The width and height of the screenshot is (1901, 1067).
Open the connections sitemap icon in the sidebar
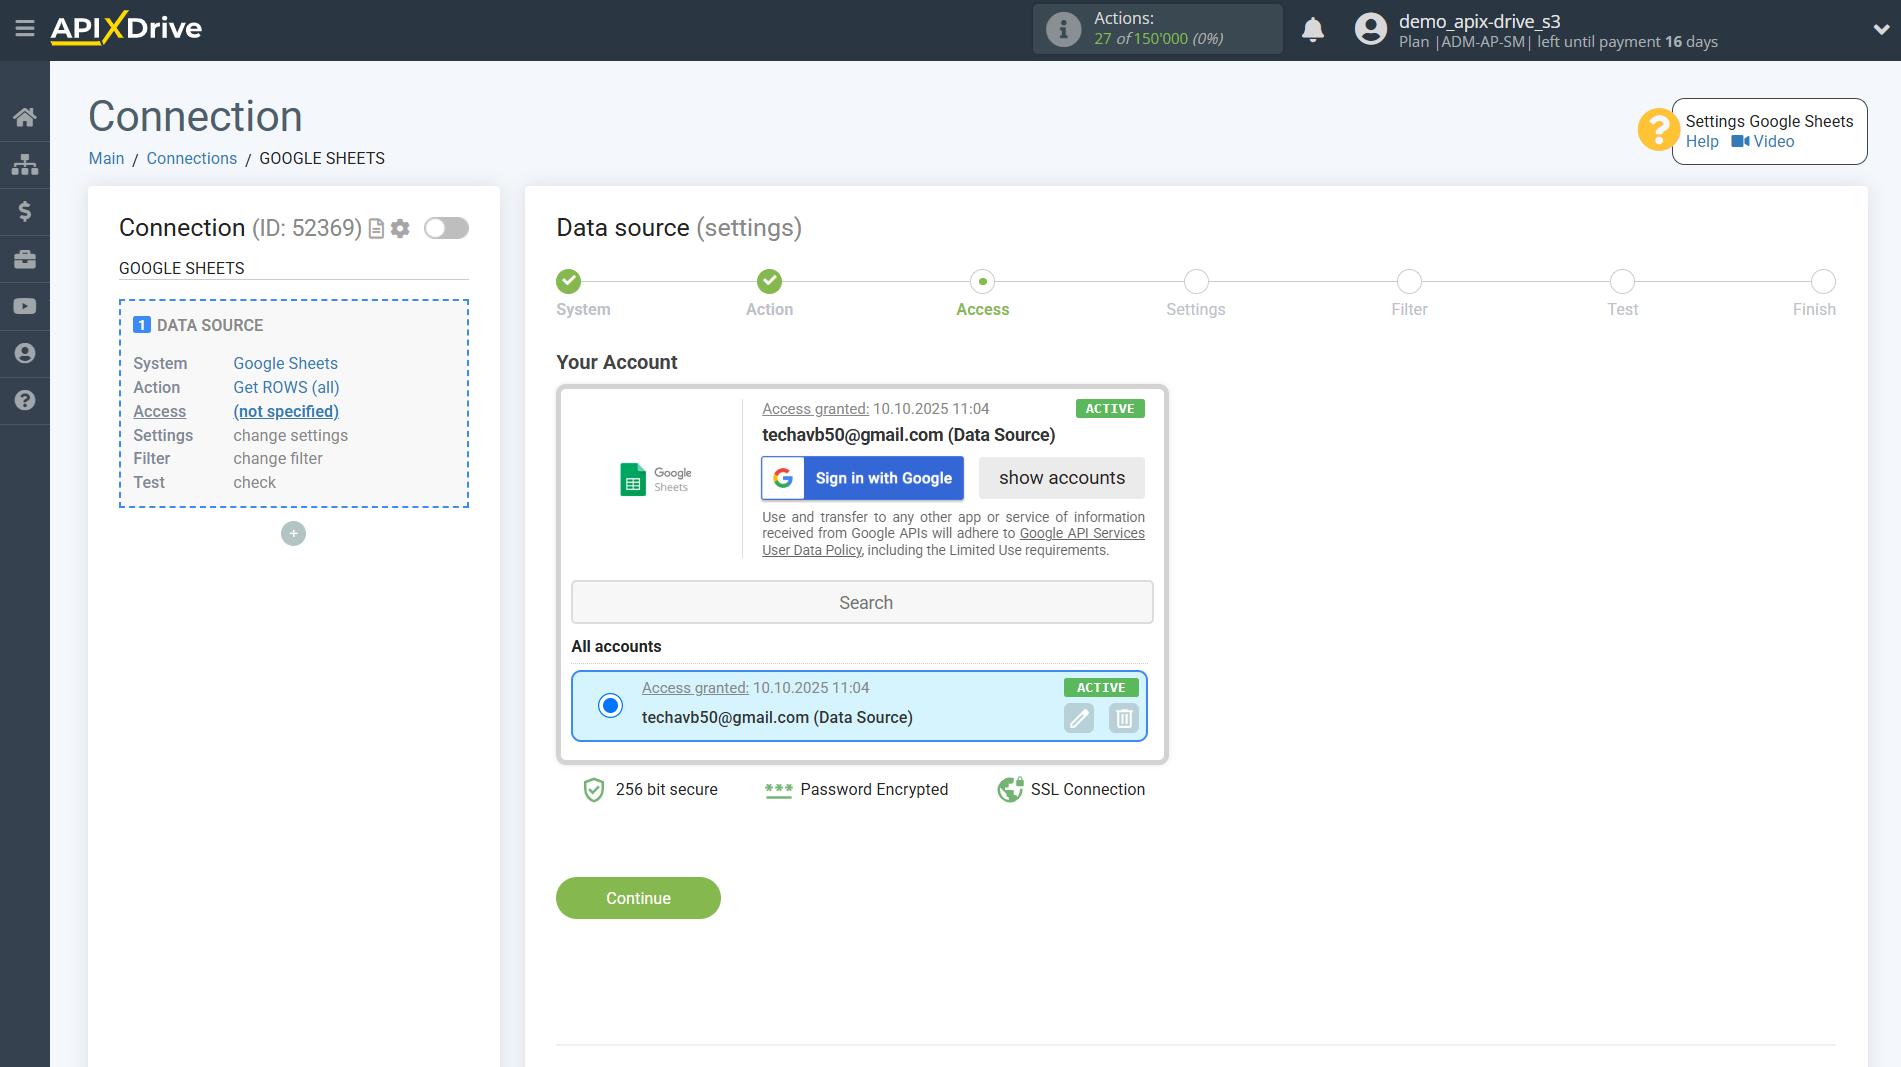coord(25,164)
